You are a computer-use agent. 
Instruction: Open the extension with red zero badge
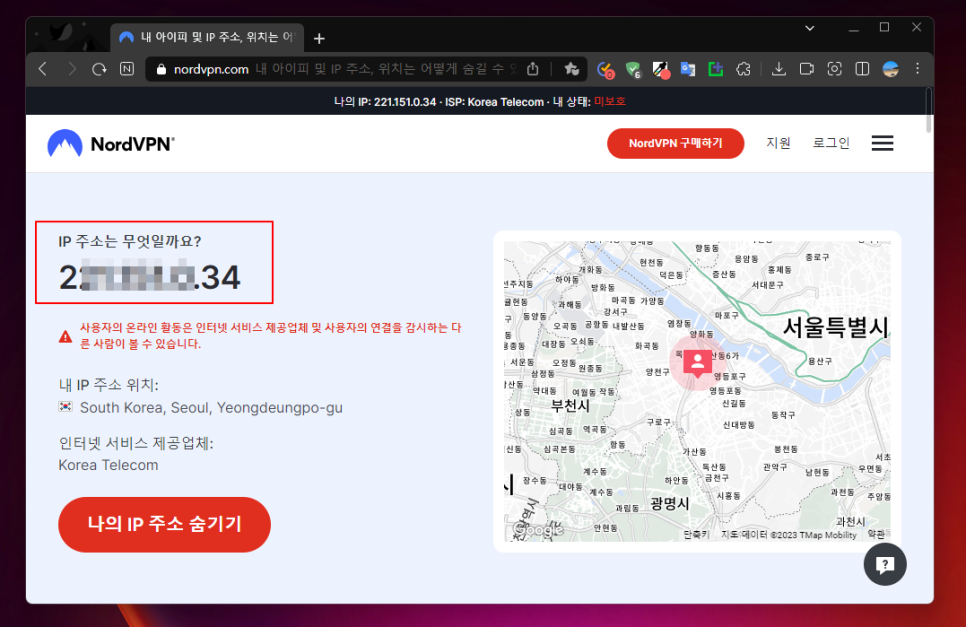pyautogui.click(x=606, y=70)
